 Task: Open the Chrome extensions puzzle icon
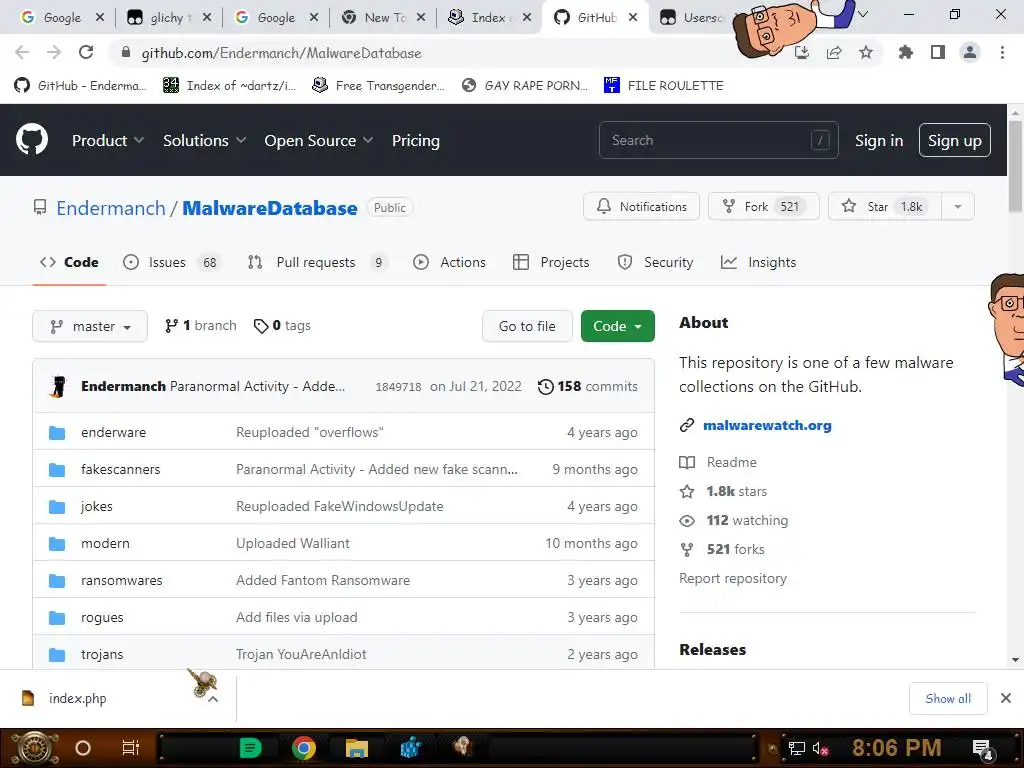coord(906,53)
